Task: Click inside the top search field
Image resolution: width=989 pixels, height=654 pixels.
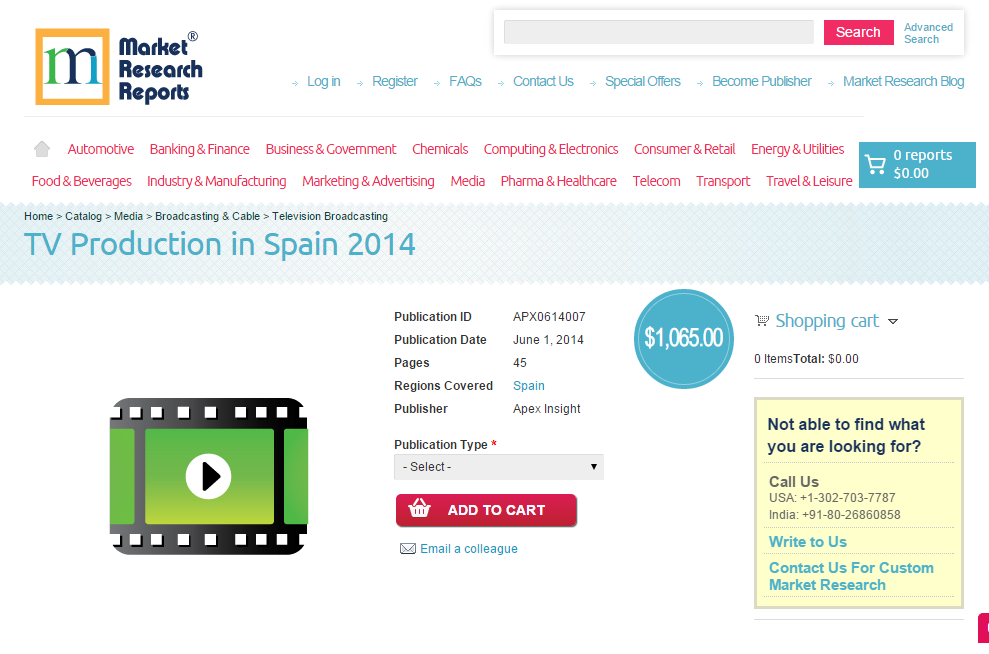Action: pyautogui.click(x=658, y=32)
